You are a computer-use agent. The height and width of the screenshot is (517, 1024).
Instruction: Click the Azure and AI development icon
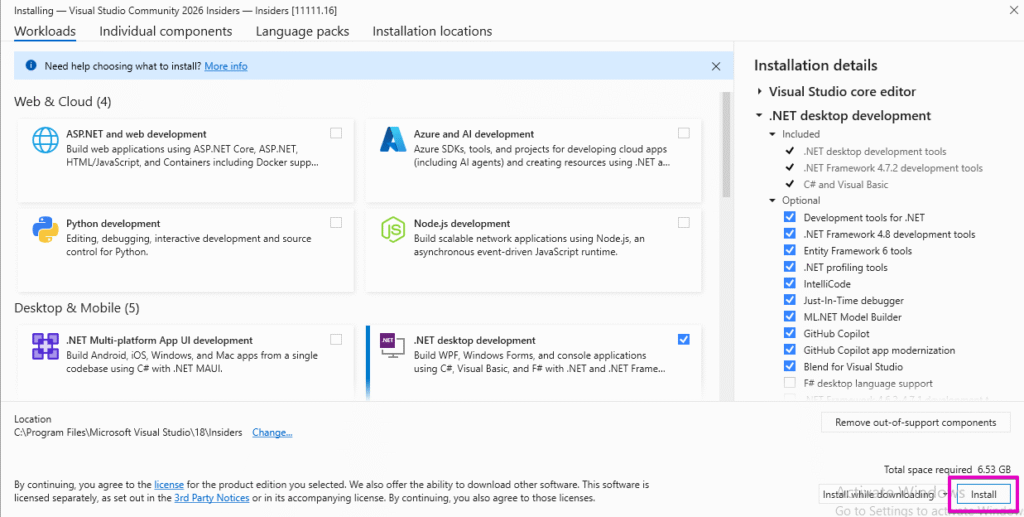391,141
